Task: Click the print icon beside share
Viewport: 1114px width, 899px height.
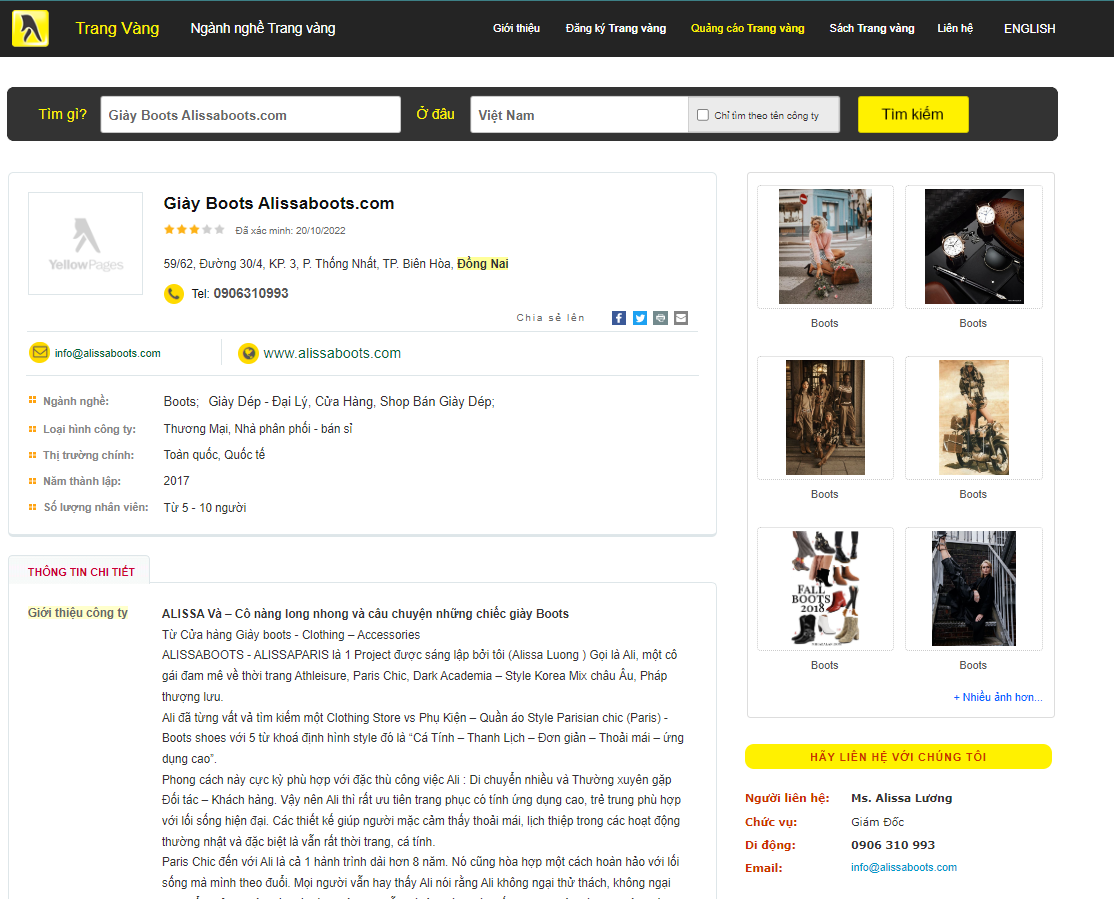Action: 660,318
